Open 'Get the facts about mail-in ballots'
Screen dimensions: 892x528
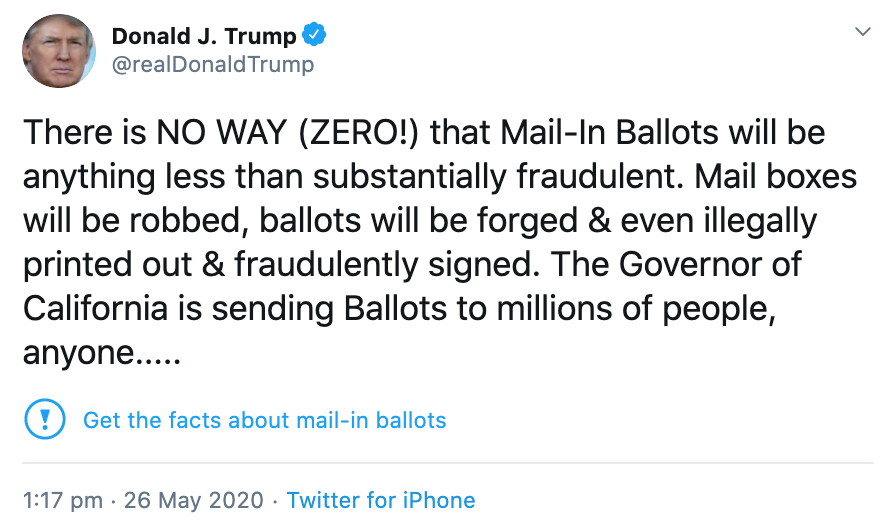pyautogui.click(x=264, y=420)
